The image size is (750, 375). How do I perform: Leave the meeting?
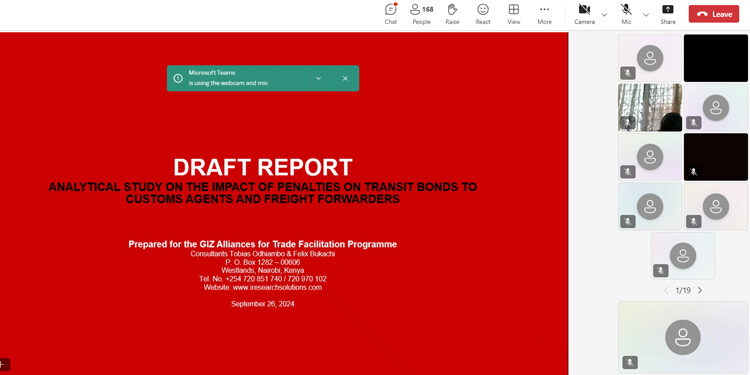point(714,14)
